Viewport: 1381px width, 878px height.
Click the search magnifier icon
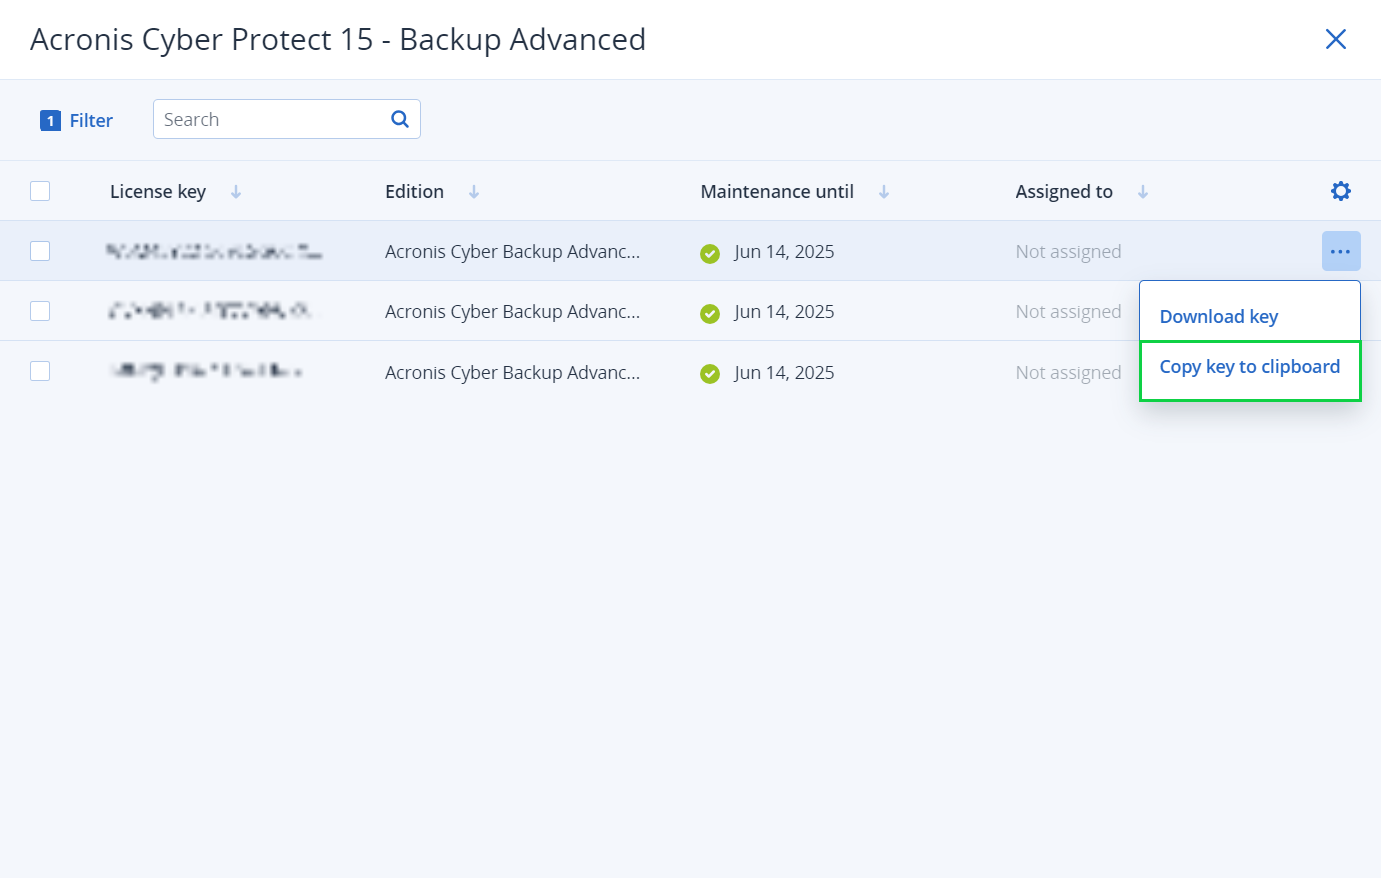(399, 118)
